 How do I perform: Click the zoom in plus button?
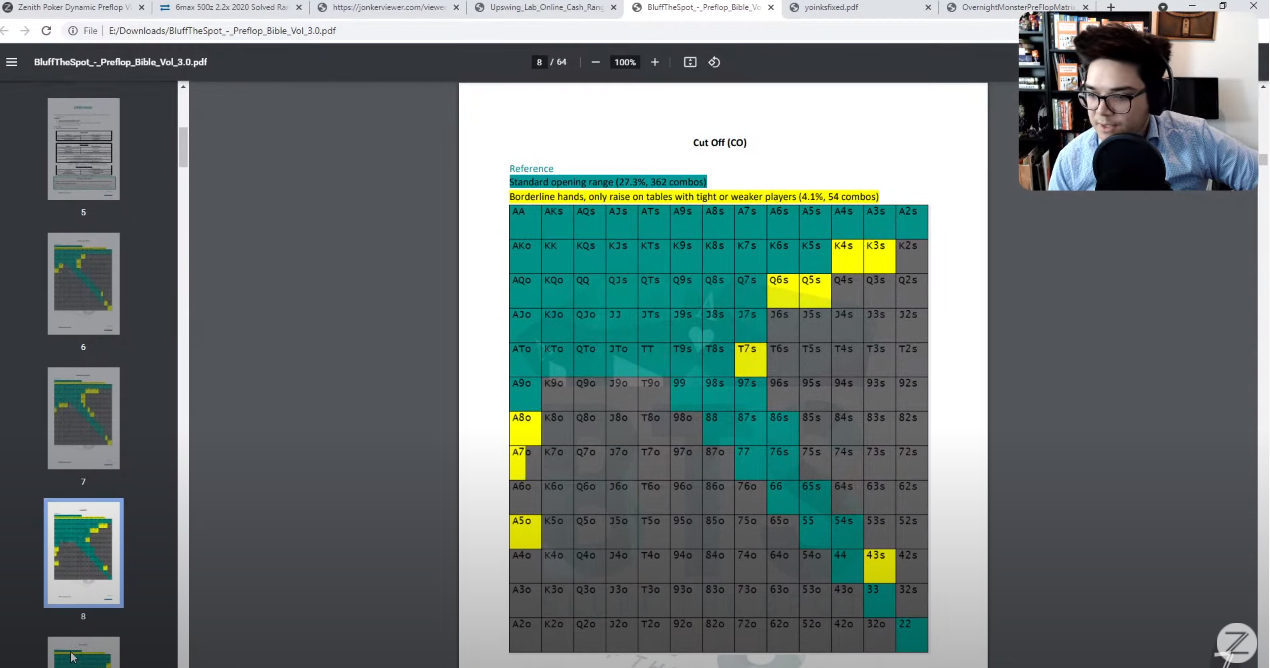655,62
